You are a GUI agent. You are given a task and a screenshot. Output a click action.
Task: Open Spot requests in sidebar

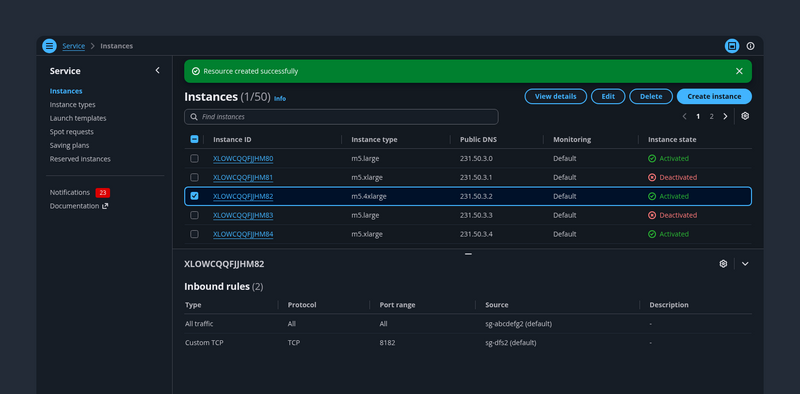tap(71, 132)
